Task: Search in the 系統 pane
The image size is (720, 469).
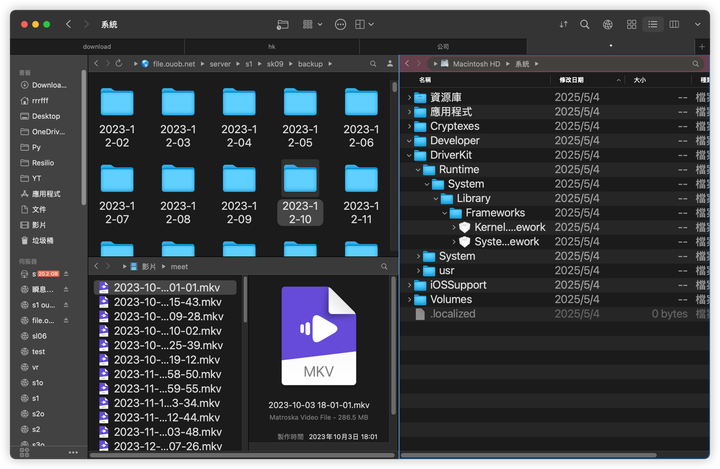Action: pyautogui.click(x=696, y=64)
